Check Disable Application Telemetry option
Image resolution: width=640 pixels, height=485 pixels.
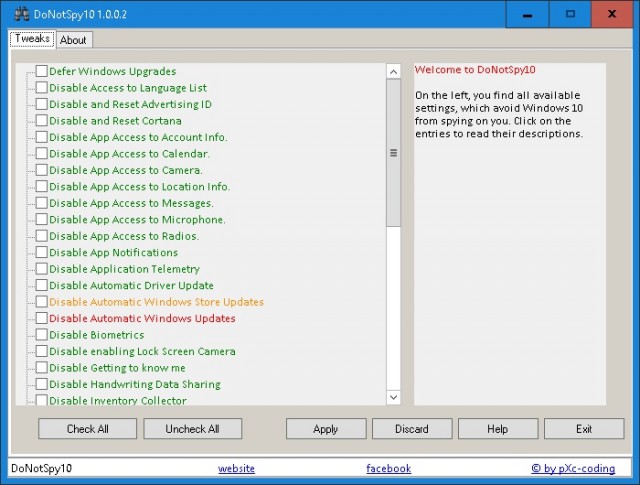pyautogui.click(x=42, y=269)
